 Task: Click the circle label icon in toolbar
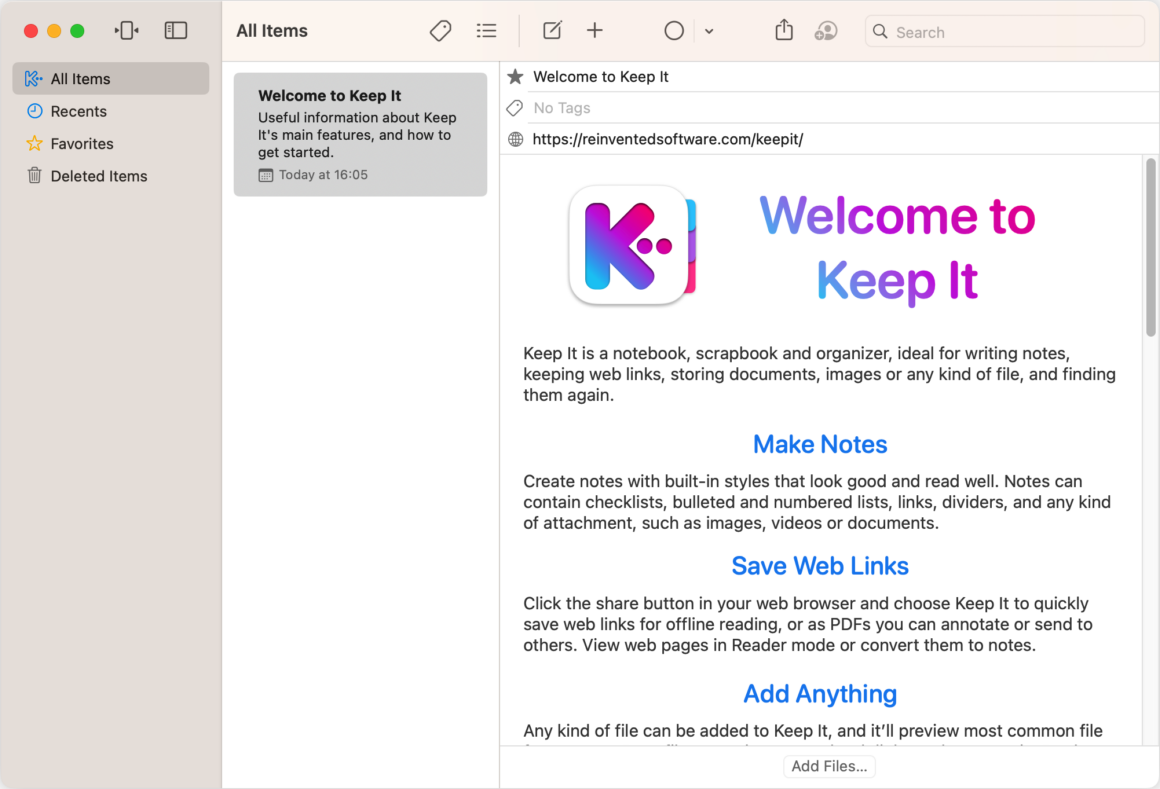click(x=674, y=31)
